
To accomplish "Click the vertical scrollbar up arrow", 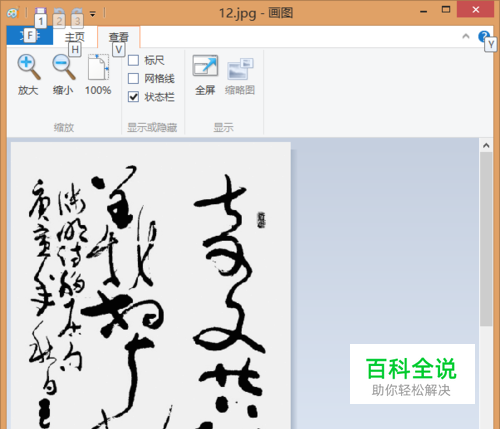I will tap(486, 145).
